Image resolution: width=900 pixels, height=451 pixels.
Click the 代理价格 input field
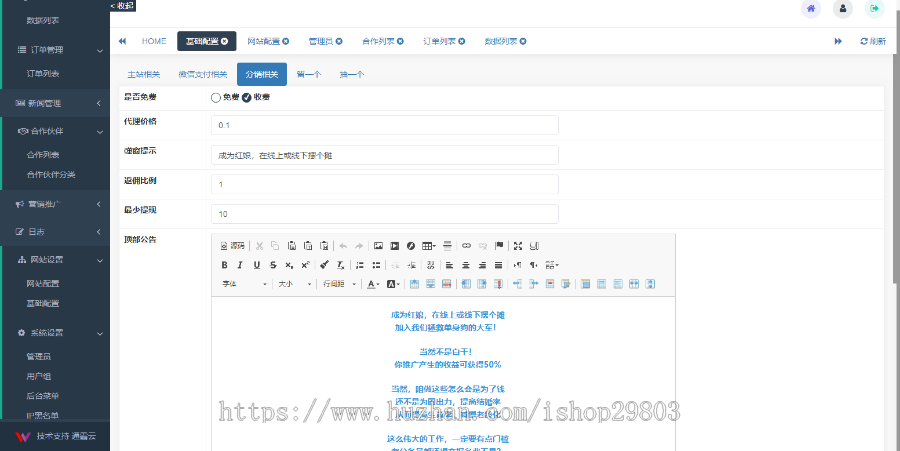coord(385,125)
